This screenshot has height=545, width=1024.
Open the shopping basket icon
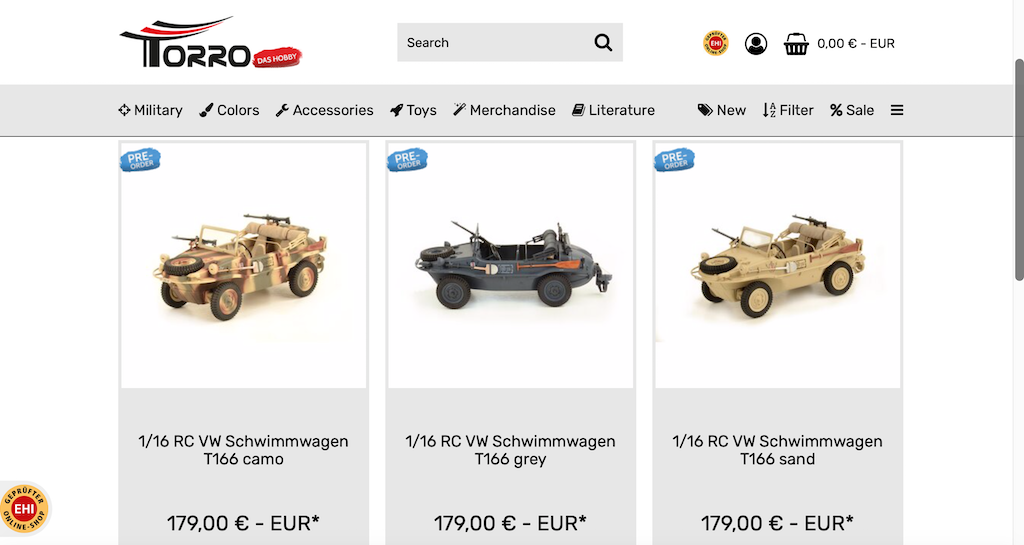(x=796, y=44)
